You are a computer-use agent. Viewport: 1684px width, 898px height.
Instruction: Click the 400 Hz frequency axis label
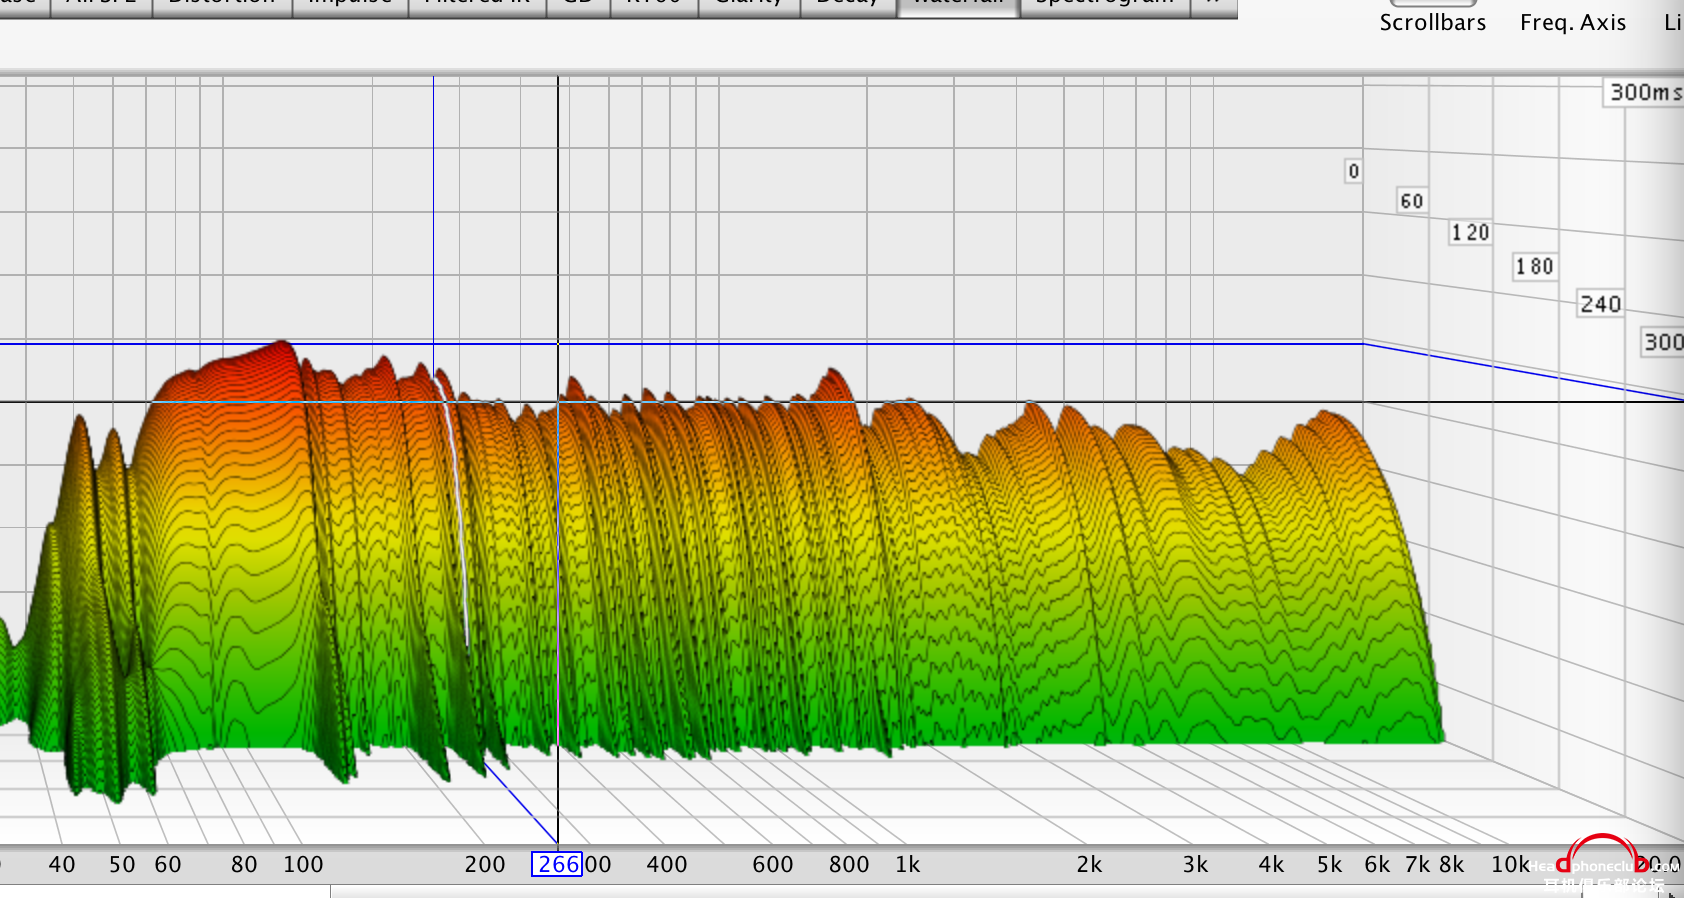pyautogui.click(x=667, y=864)
